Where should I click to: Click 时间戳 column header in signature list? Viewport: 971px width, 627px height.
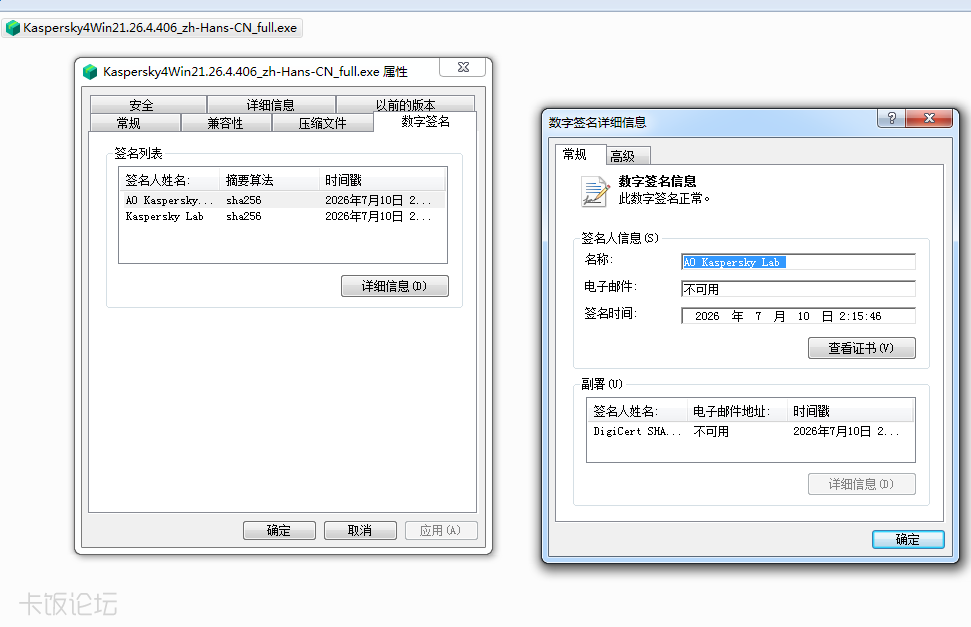click(383, 180)
